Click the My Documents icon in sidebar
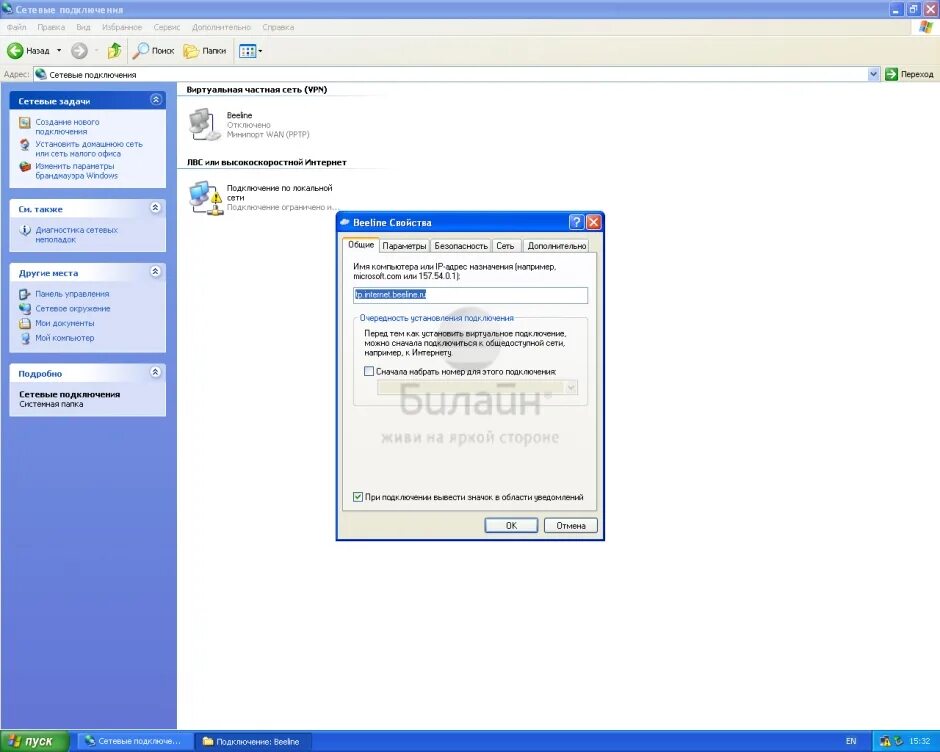 pos(25,323)
